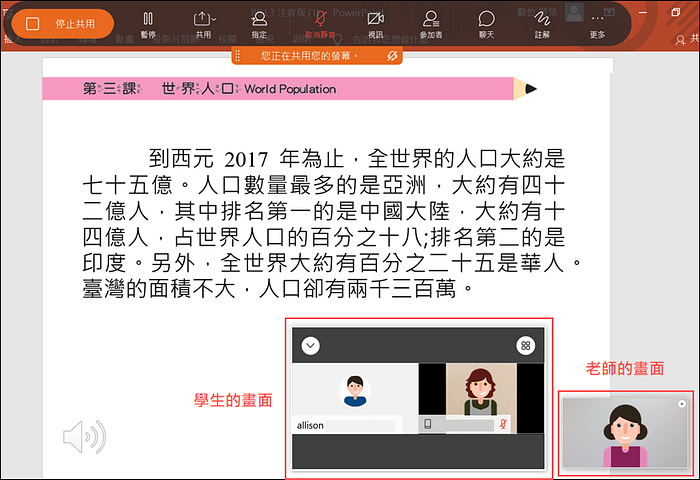Open the 參加者 participants panel
Image resolution: width=700 pixels, height=480 pixels.
pyautogui.click(x=431, y=25)
